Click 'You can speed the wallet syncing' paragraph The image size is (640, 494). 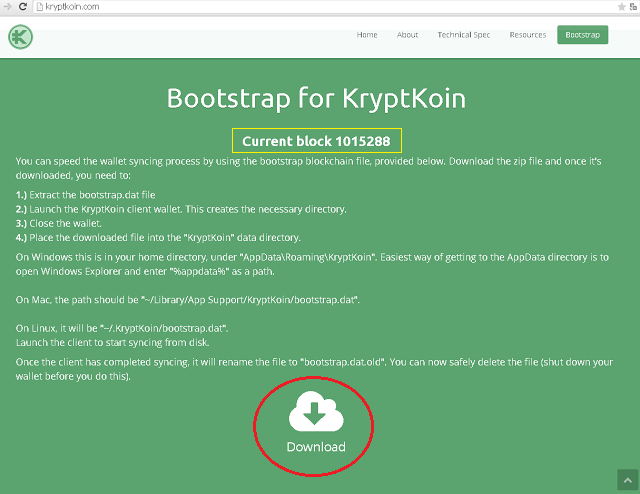click(309, 168)
